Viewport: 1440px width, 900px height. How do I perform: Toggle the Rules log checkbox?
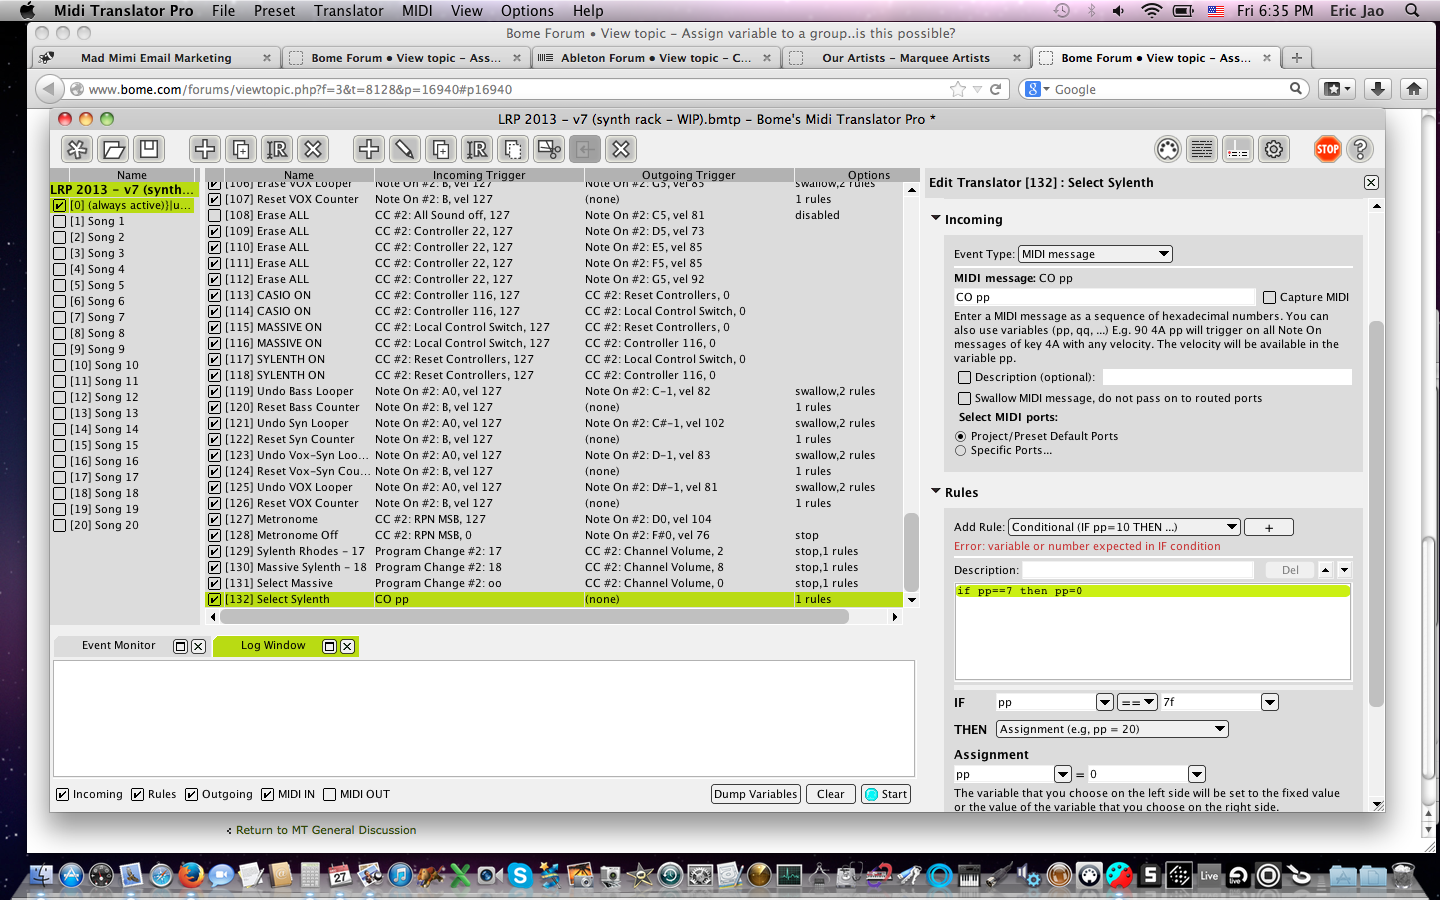coord(138,795)
